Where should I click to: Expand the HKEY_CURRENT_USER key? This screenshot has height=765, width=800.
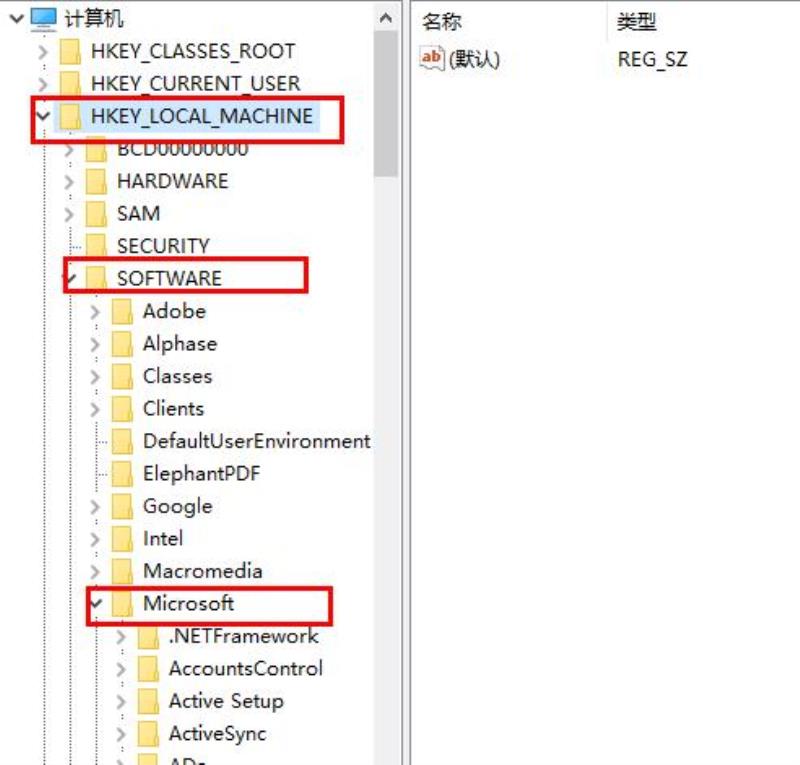[43, 84]
